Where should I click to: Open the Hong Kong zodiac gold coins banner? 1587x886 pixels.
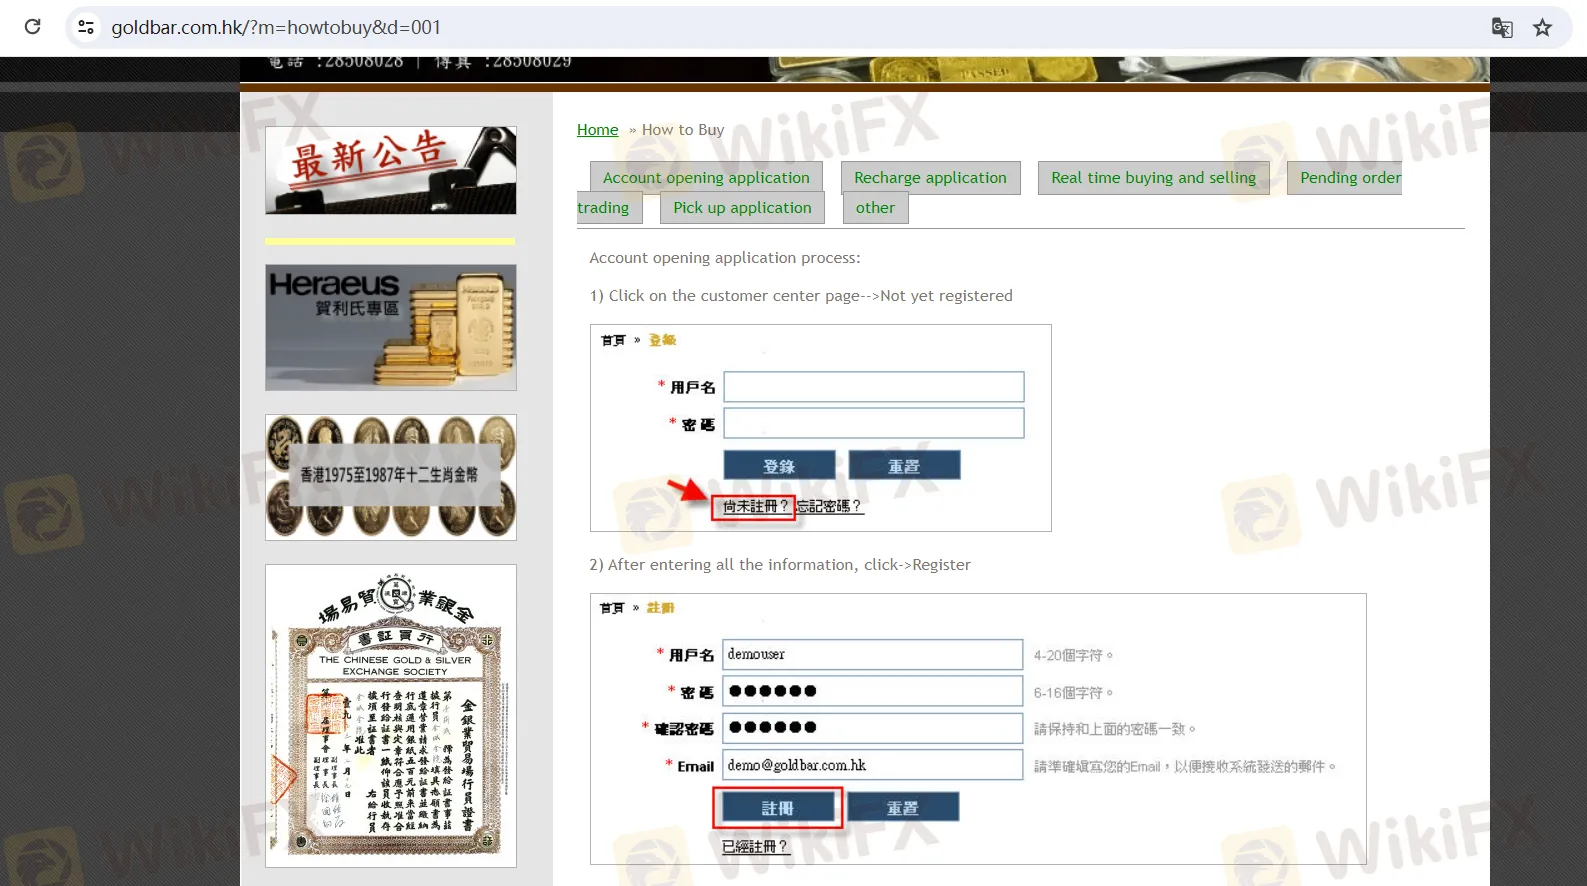coord(390,477)
